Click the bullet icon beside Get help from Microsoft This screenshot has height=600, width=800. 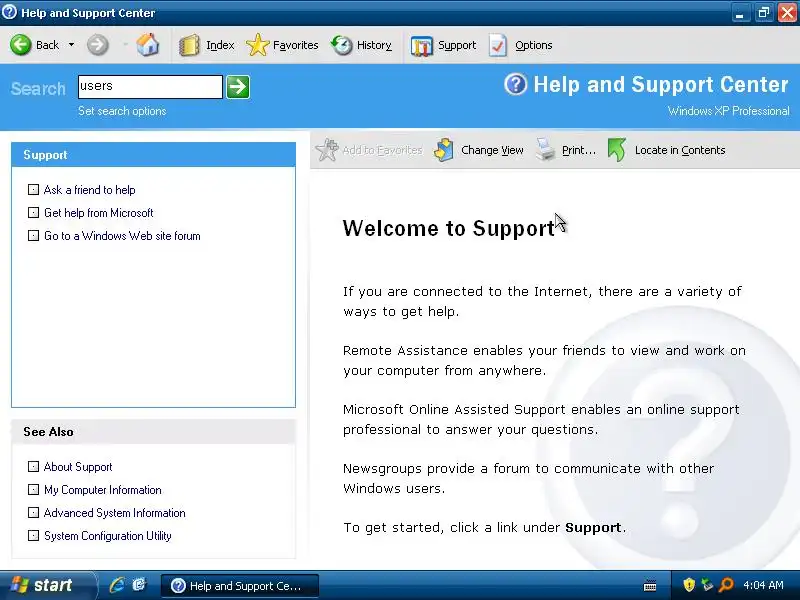coord(33,212)
